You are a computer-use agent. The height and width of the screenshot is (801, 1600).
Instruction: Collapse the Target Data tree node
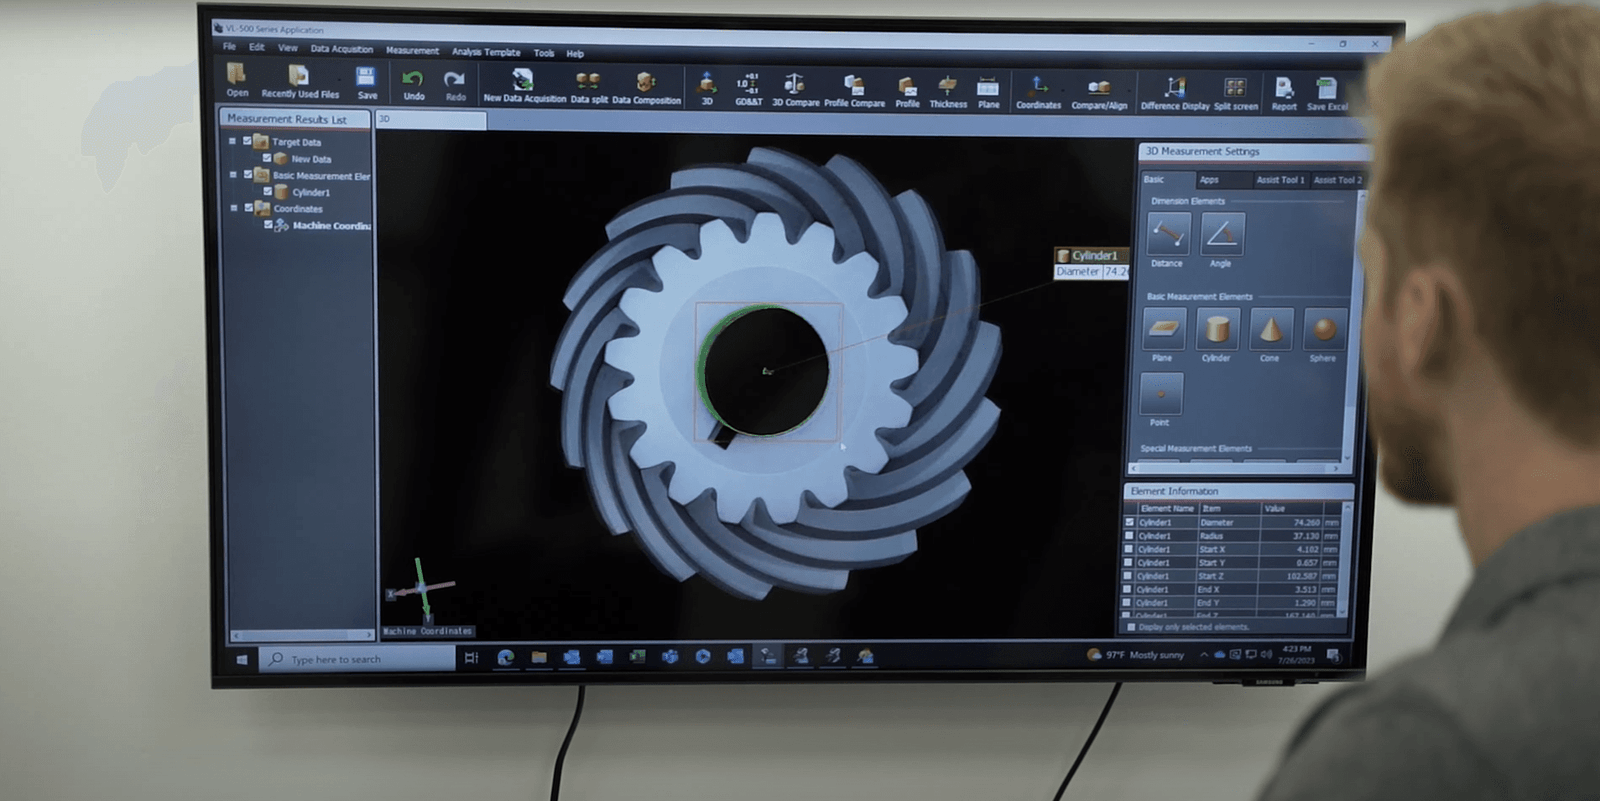tap(232, 141)
